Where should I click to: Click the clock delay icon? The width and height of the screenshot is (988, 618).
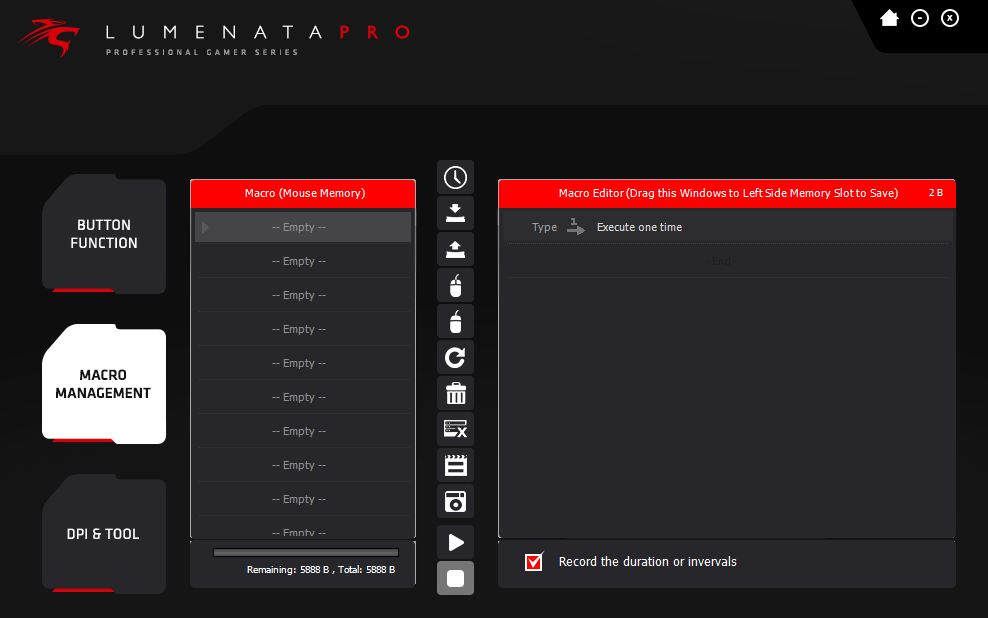point(455,177)
